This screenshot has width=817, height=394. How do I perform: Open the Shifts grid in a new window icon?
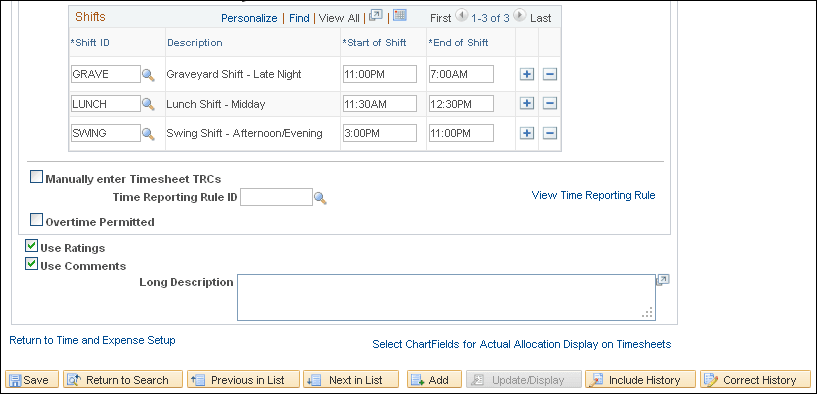376,16
